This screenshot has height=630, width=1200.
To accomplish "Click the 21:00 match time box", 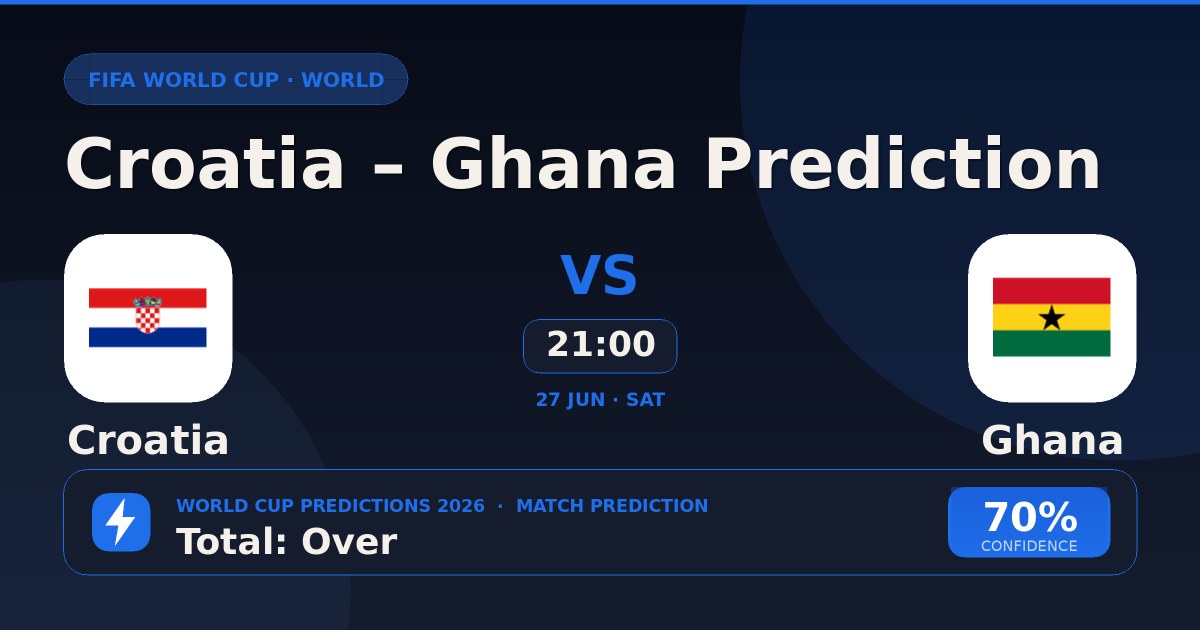I will (600, 346).
